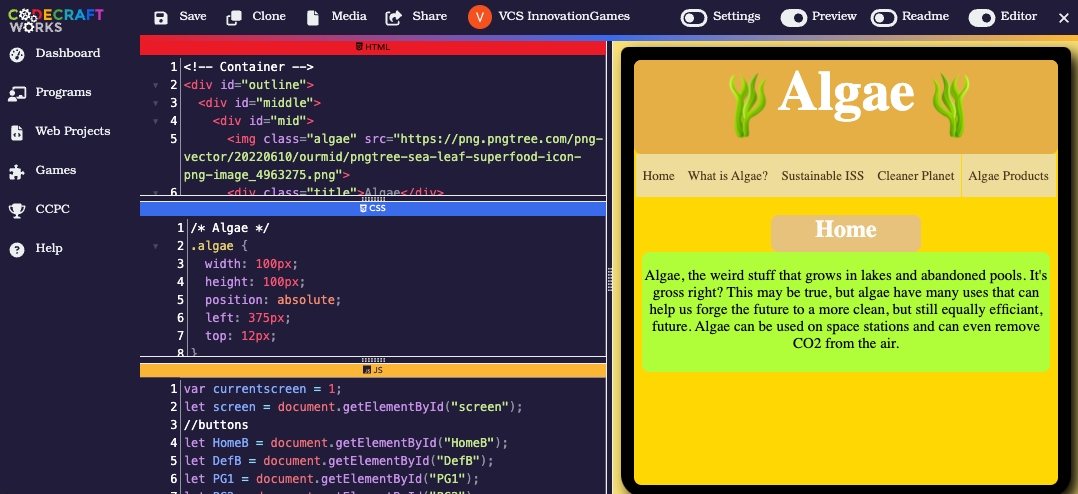The image size is (1078, 494).
Task: Open the Web Projects sidebar link
Action: (x=73, y=132)
